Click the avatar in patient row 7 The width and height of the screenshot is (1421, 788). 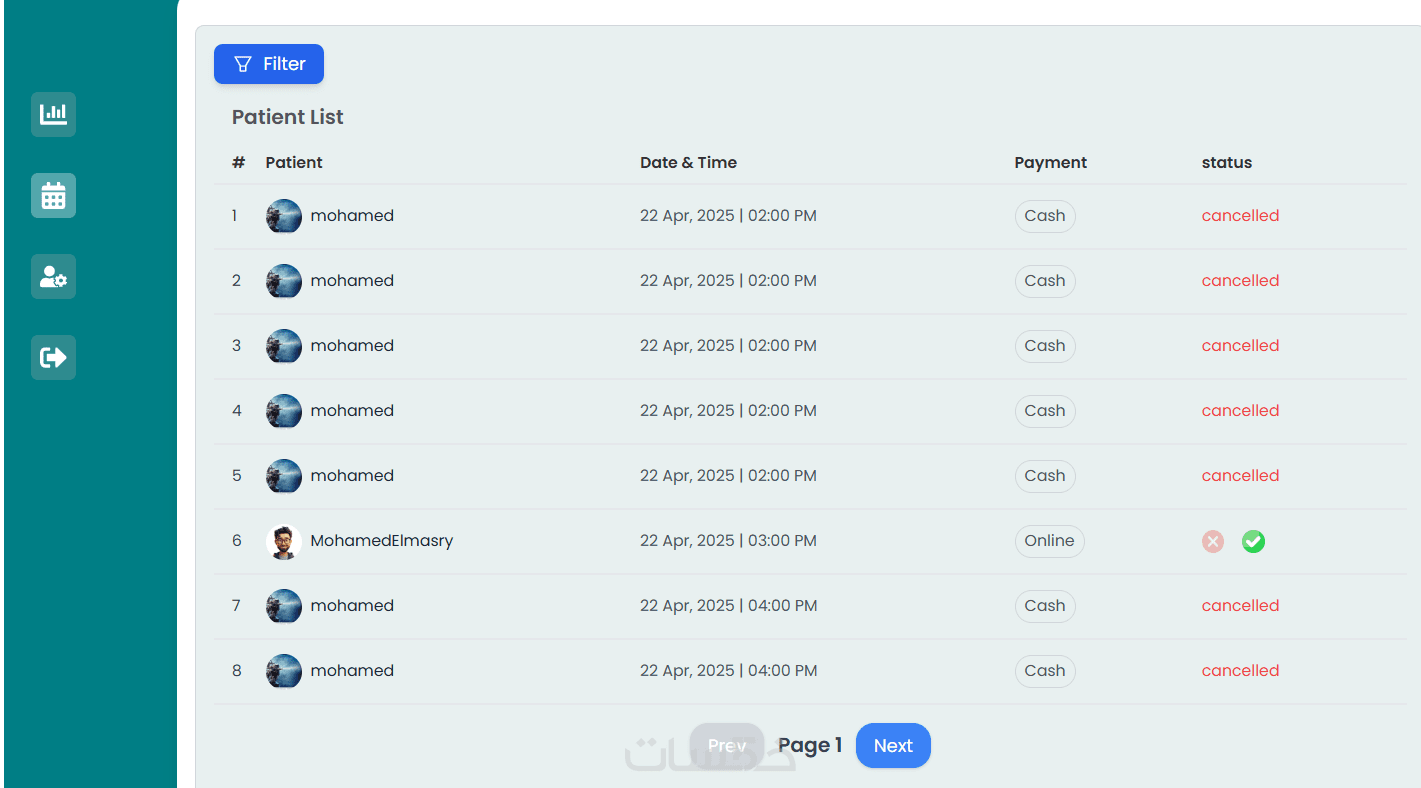point(284,606)
